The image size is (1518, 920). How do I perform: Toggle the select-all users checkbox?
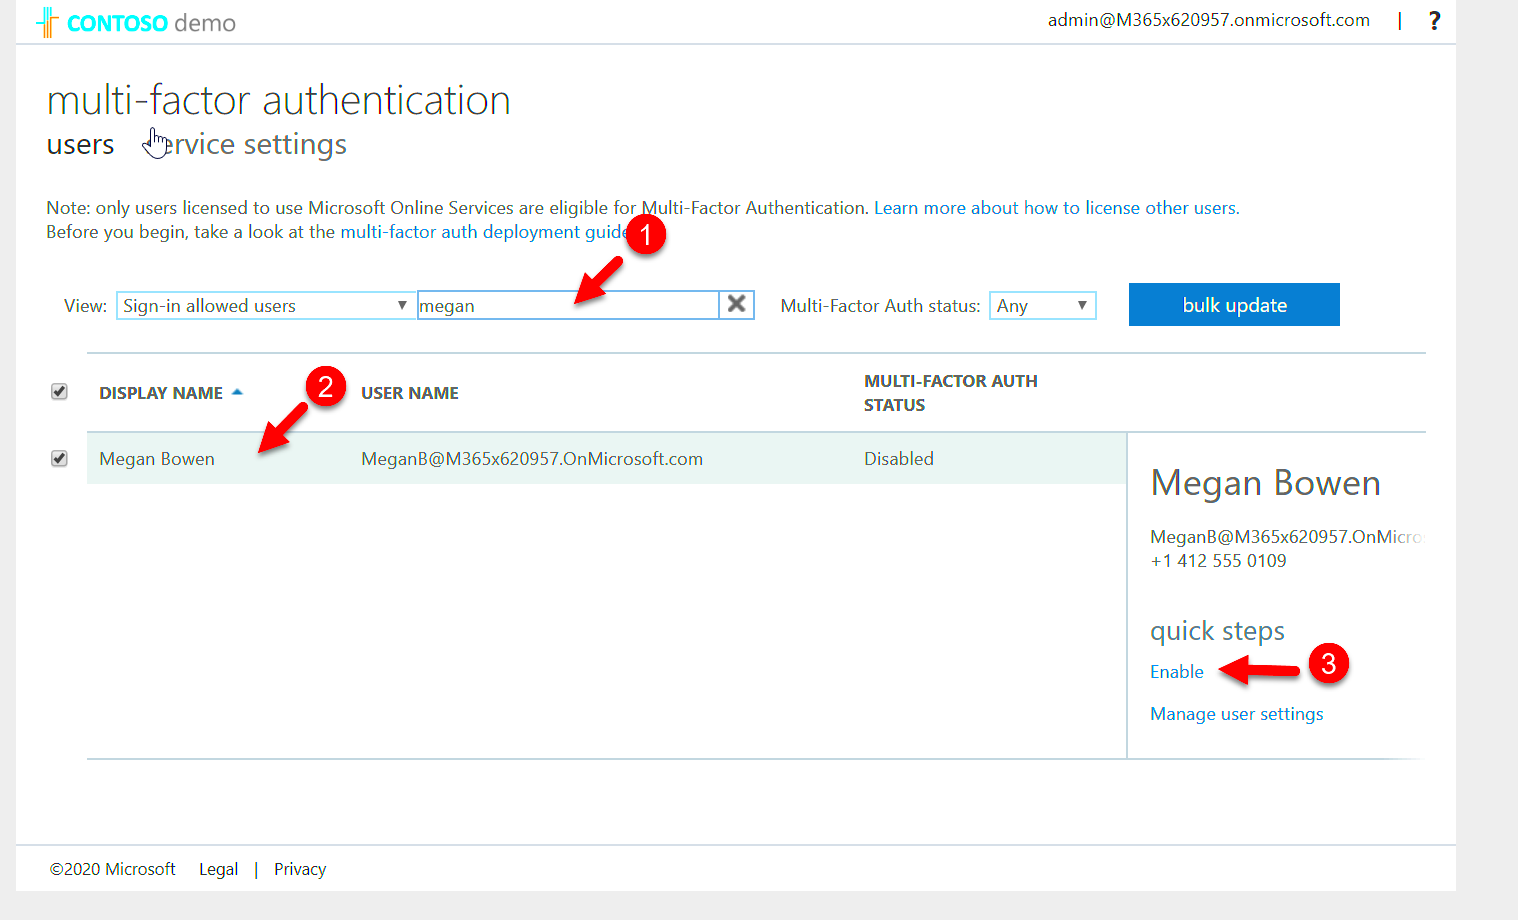(59, 391)
